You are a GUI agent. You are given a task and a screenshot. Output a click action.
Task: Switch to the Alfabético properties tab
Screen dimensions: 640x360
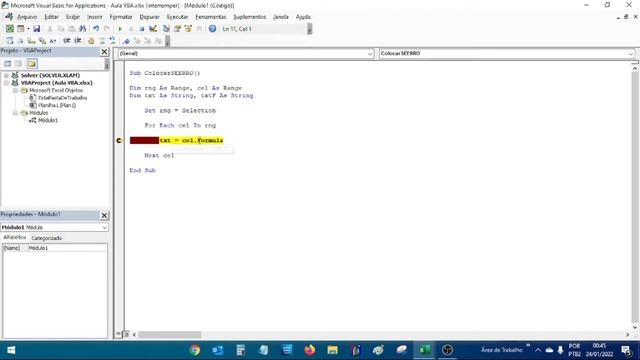tap(15, 238)
